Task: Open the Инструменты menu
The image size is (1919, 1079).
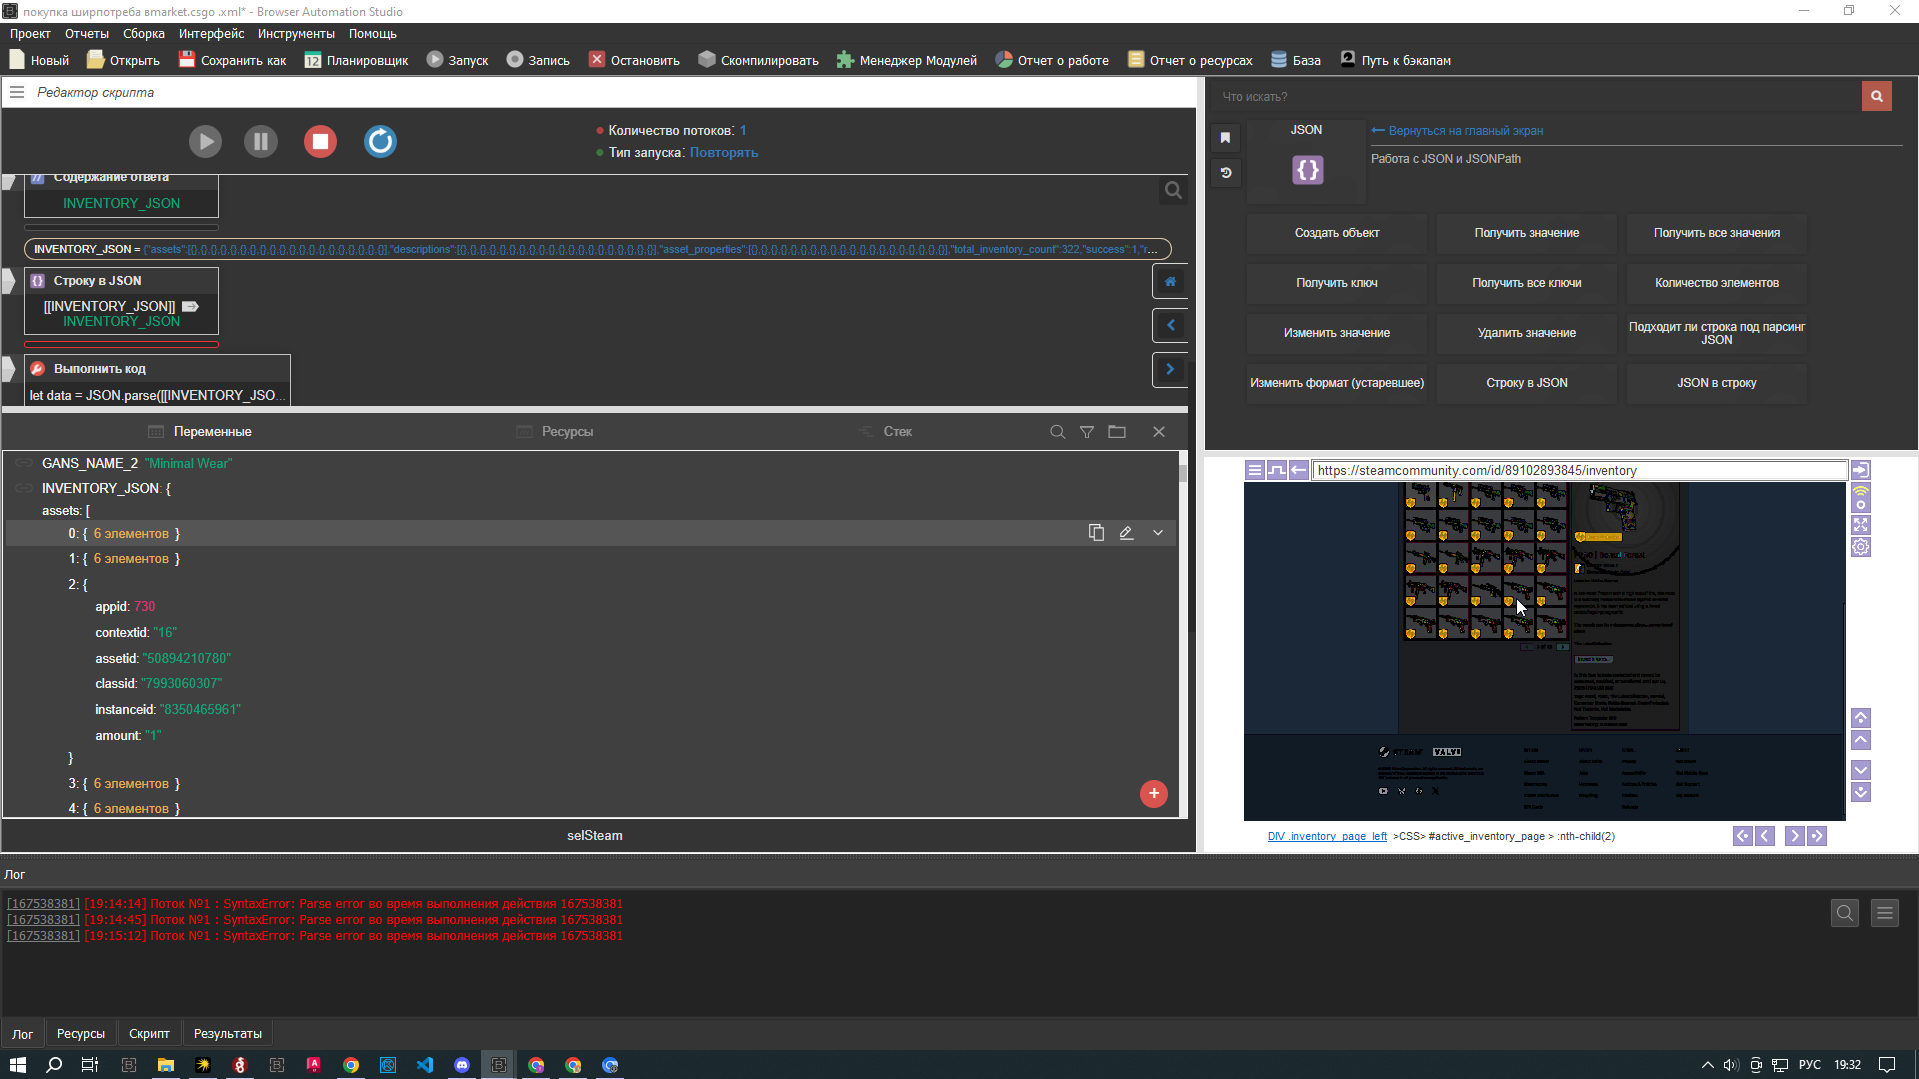Action: coord(295,34)
